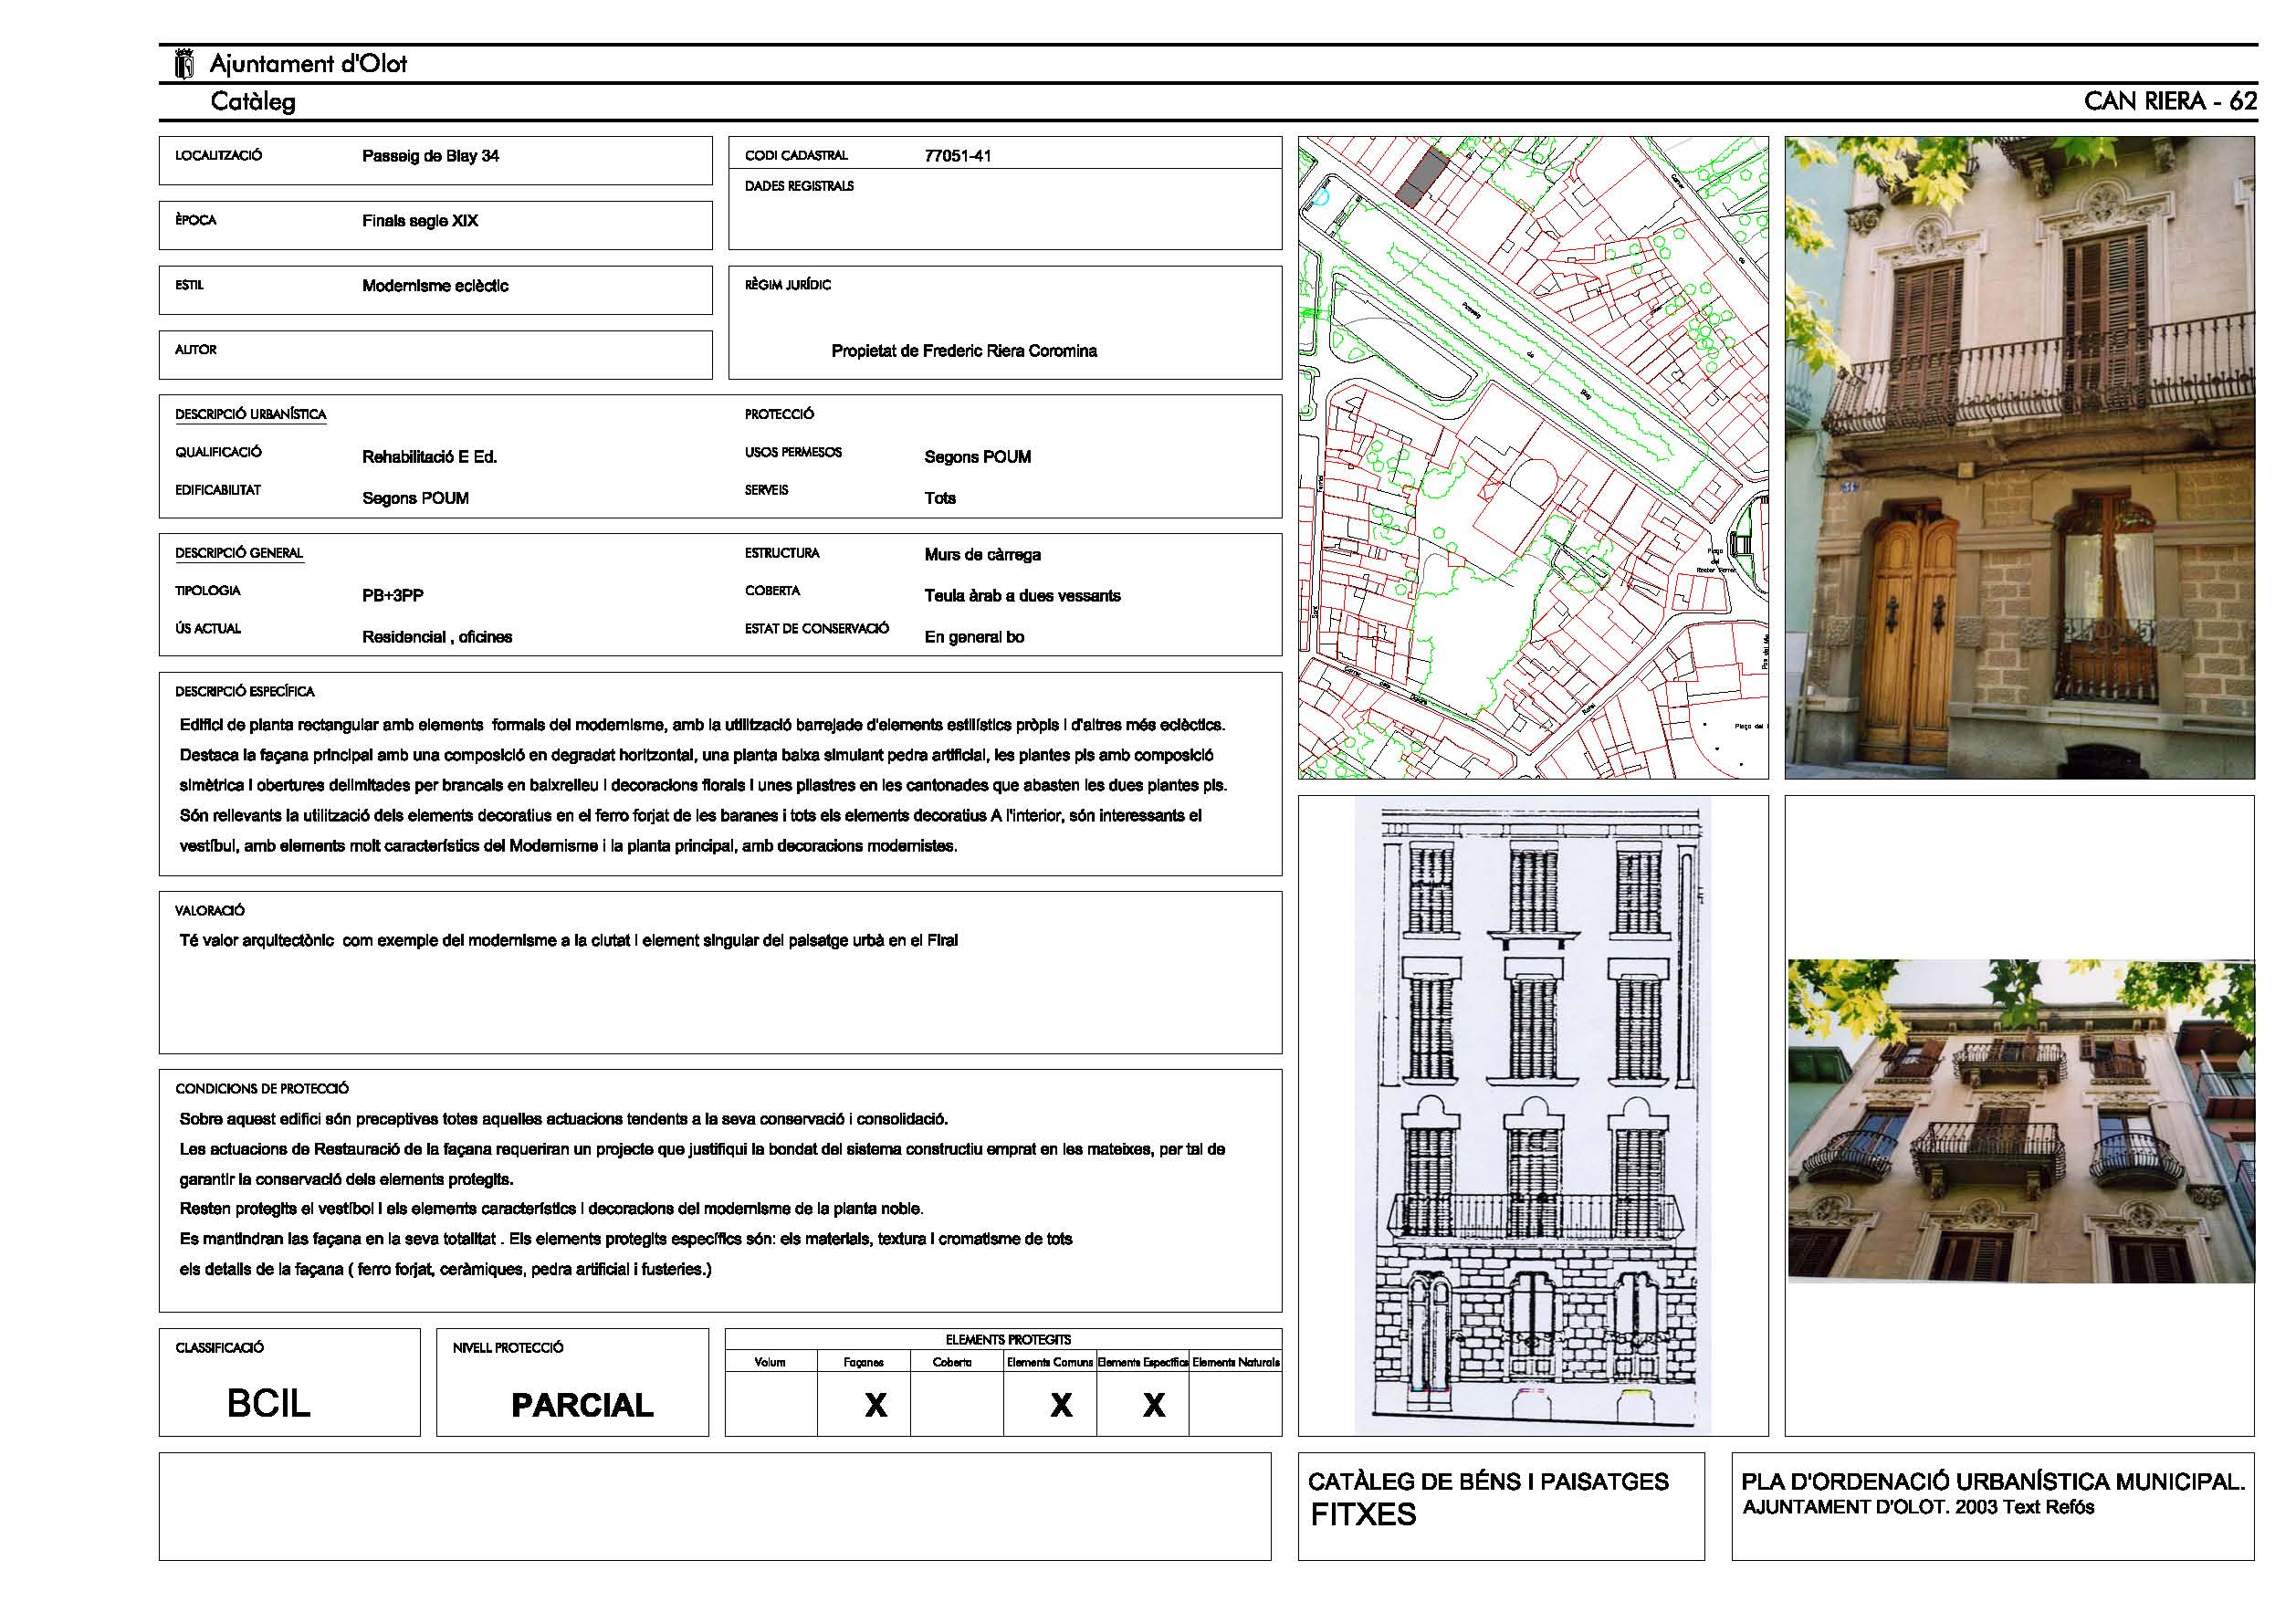
Task: Click the X mark under Elements Específics
Action: (1154, 1405)
